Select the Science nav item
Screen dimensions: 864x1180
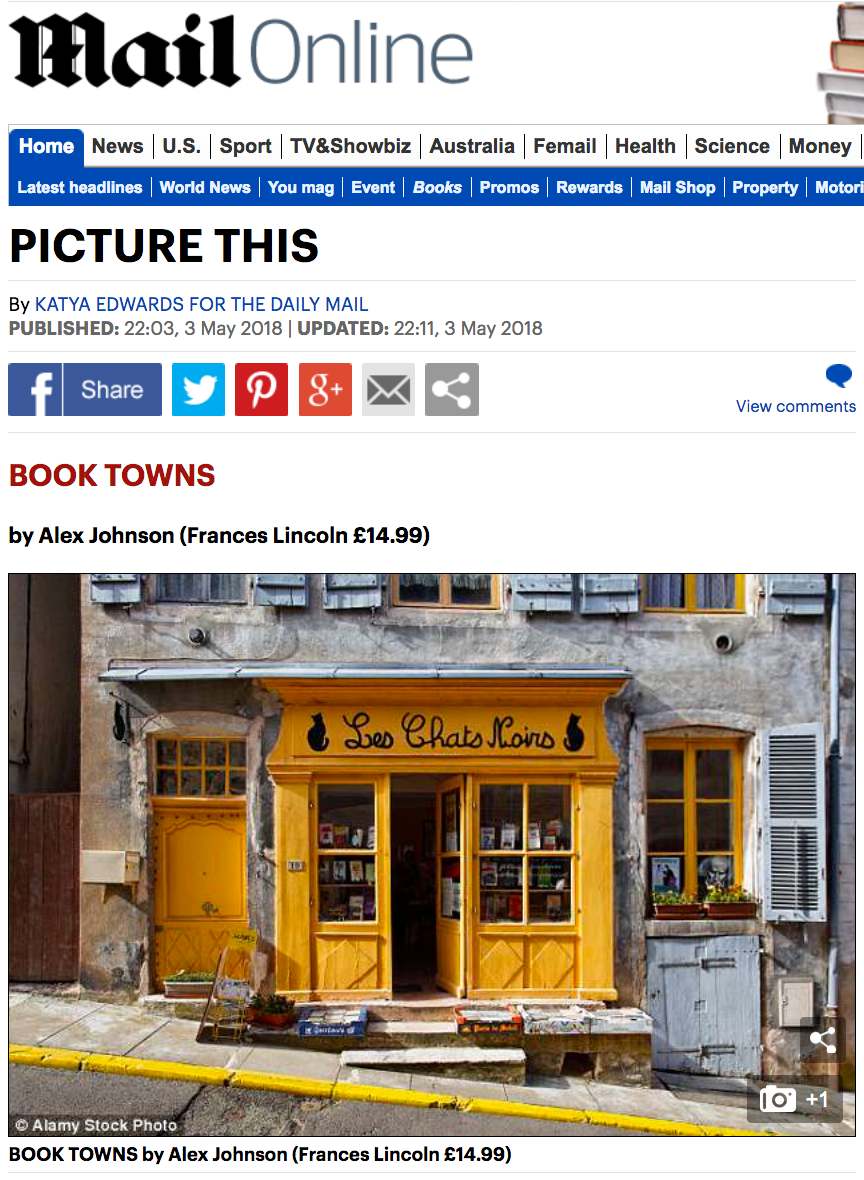(x=732, y=146)
